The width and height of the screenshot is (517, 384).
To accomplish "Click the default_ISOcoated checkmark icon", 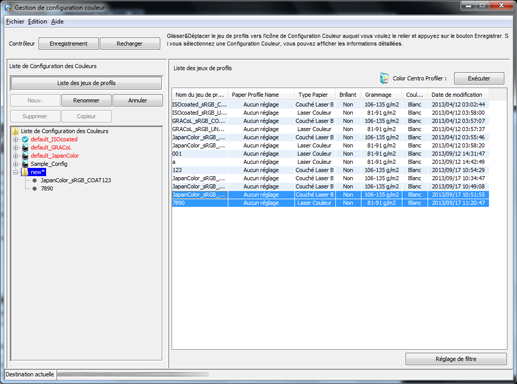I will pyautogui.click(x=25, y=139).
